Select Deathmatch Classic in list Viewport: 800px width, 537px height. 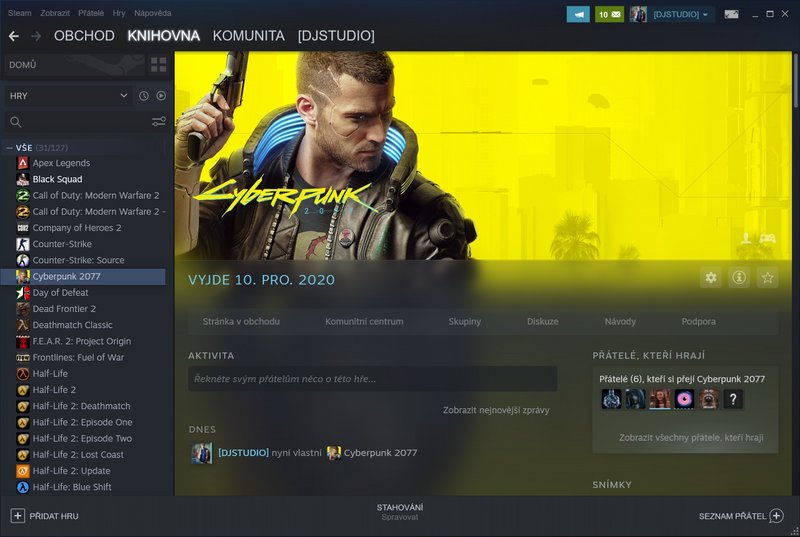[84, 325]
